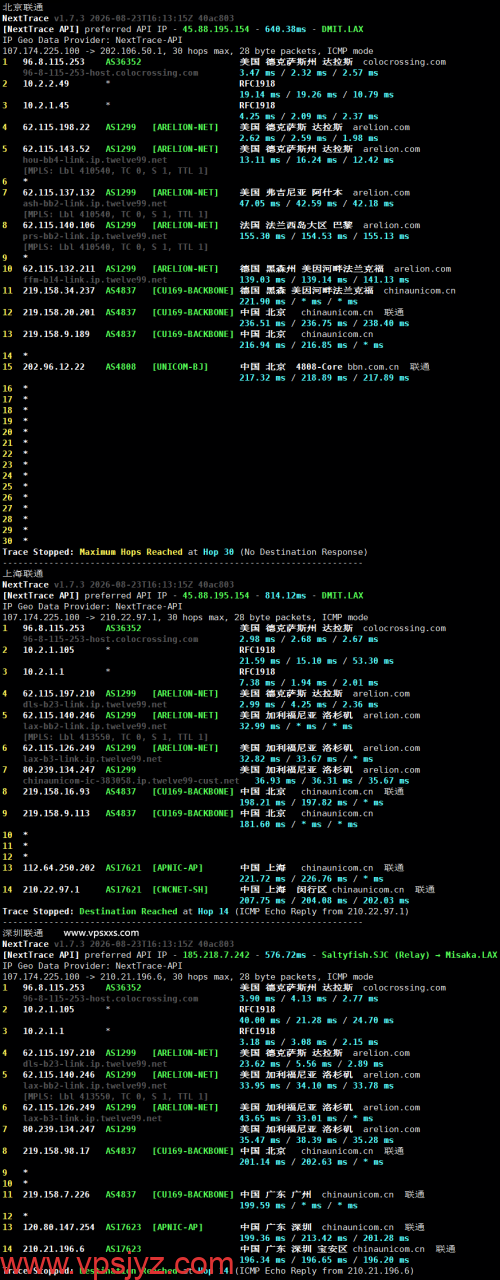Click location 中国 广东 广州
This screenshot has width=500, height=1280.
click(x=276, y=1194)
